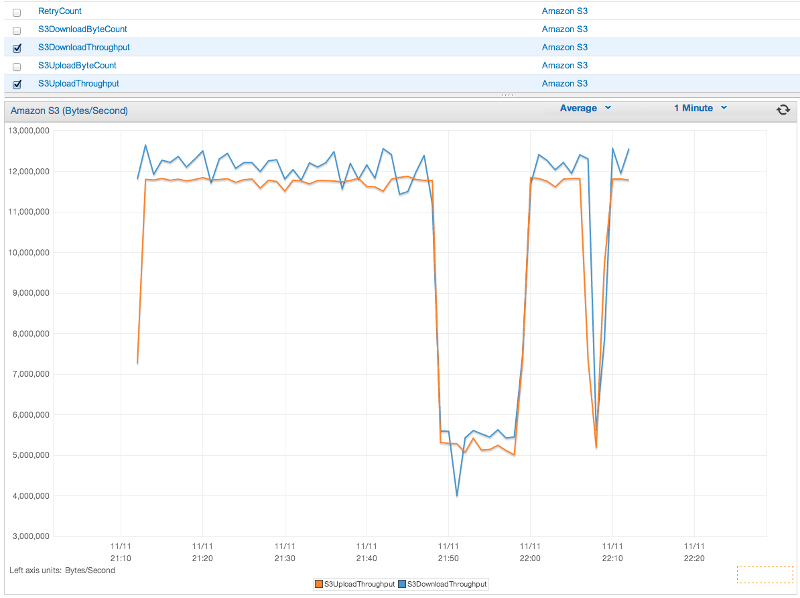The image size is (800, 598).
Task: Click the dashed selection box at bottom right
Action: 767,572
